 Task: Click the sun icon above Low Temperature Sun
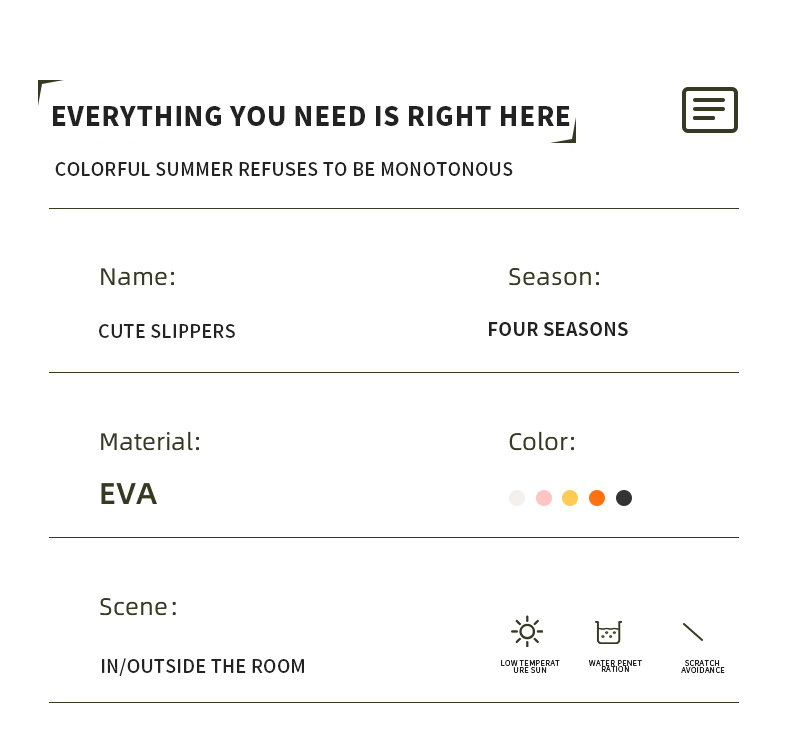527,632
